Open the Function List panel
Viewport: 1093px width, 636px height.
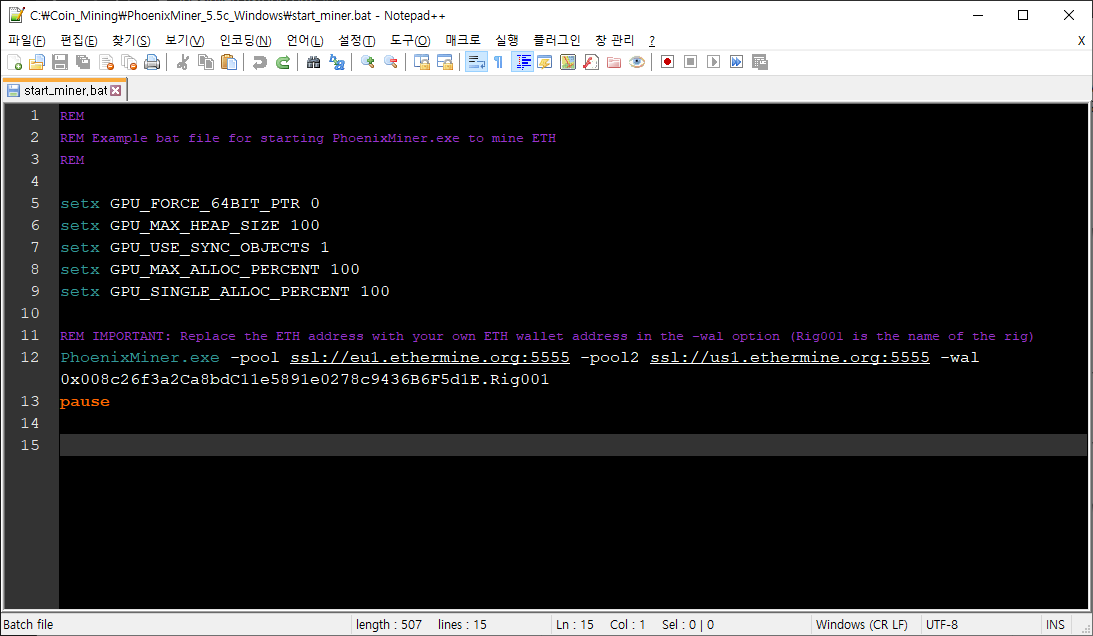(x=591, y=63)
